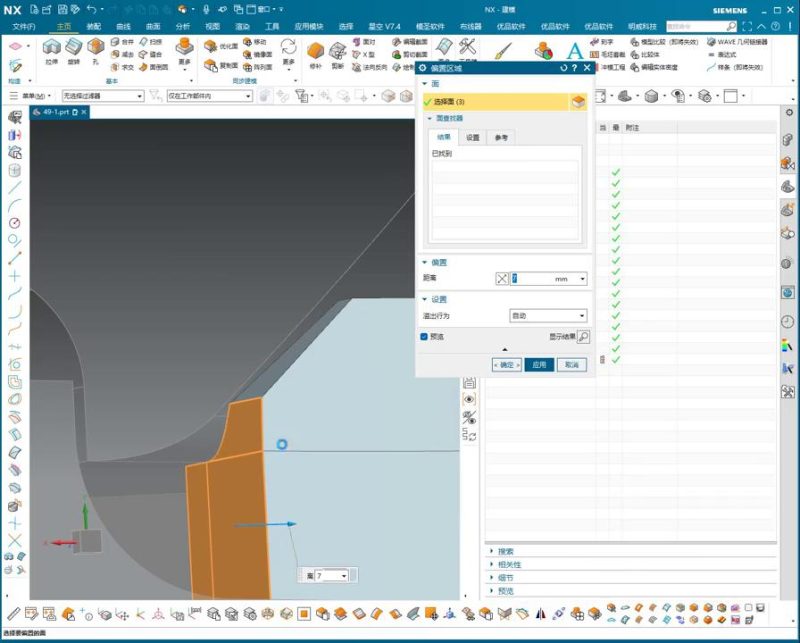Viewport: 800px width, 643px height.
Task: Click the reverse direction icon beside 距离
Action: coord(502,279)
